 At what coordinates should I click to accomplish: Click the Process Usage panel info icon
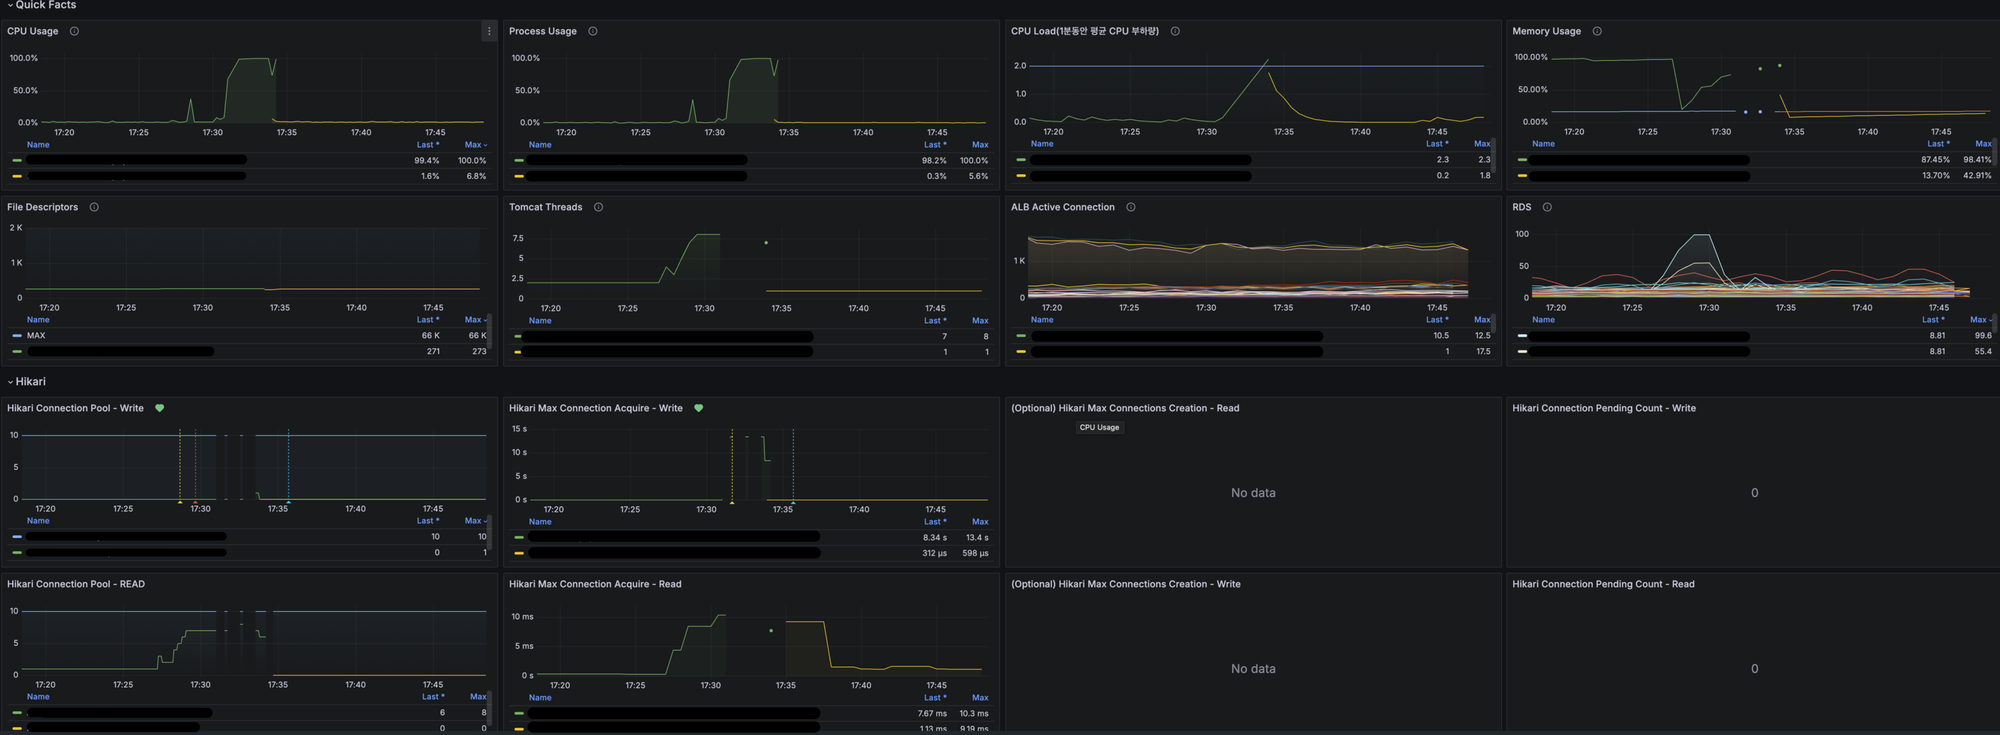coord(593,31)
